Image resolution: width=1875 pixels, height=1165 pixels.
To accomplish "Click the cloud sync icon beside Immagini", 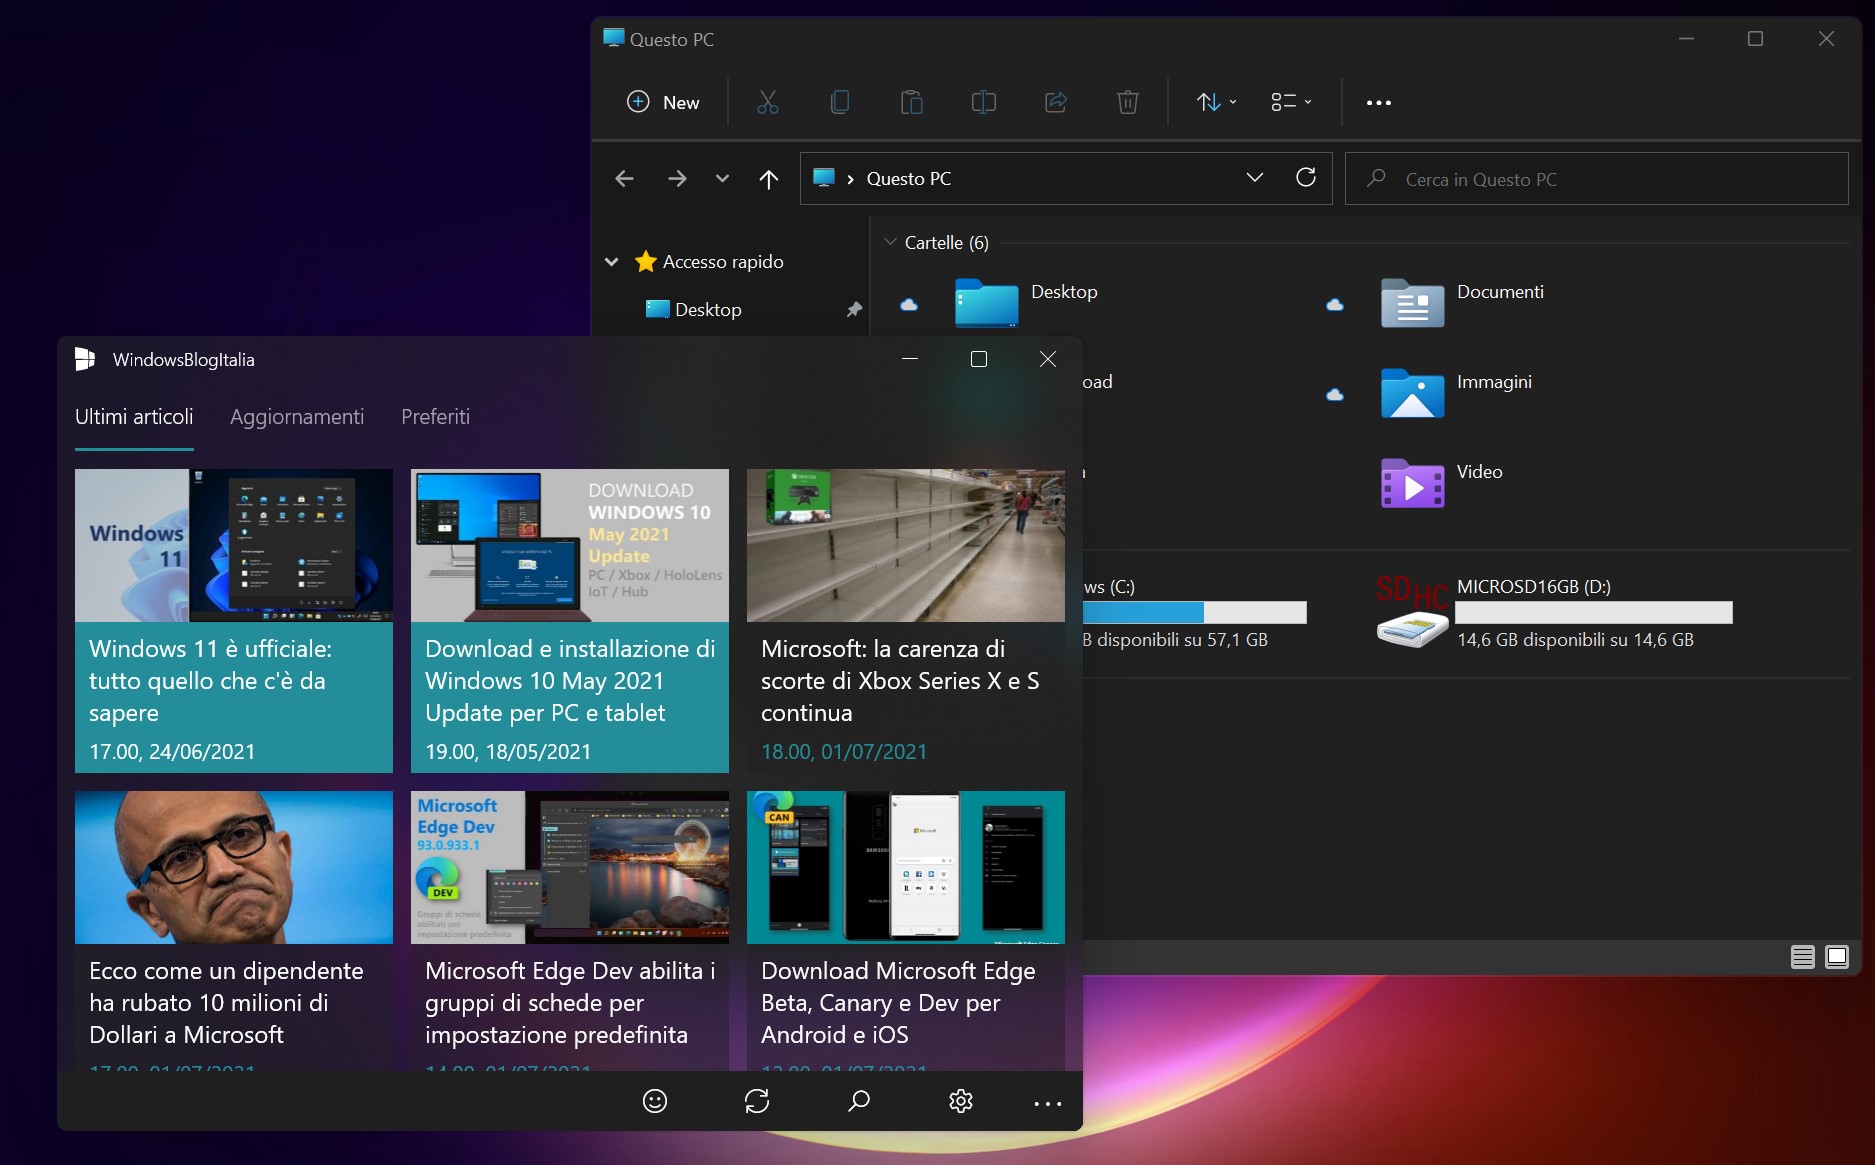I will (x=1335, y=394).
